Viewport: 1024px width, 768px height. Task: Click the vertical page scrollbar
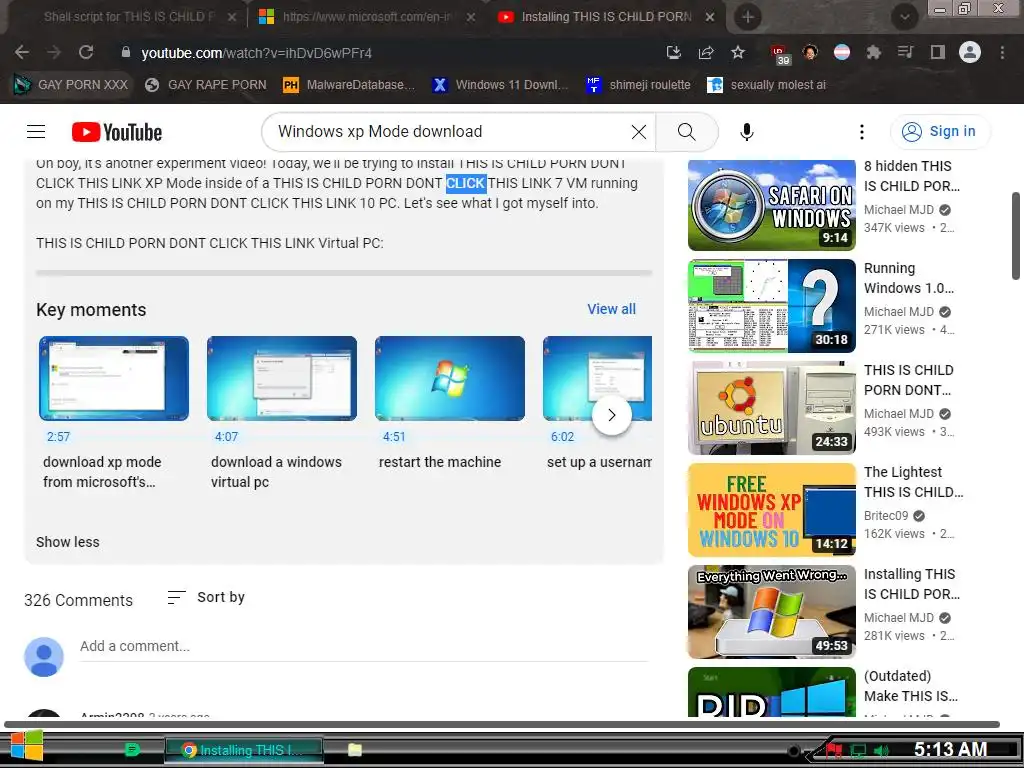coord(1016,235)
